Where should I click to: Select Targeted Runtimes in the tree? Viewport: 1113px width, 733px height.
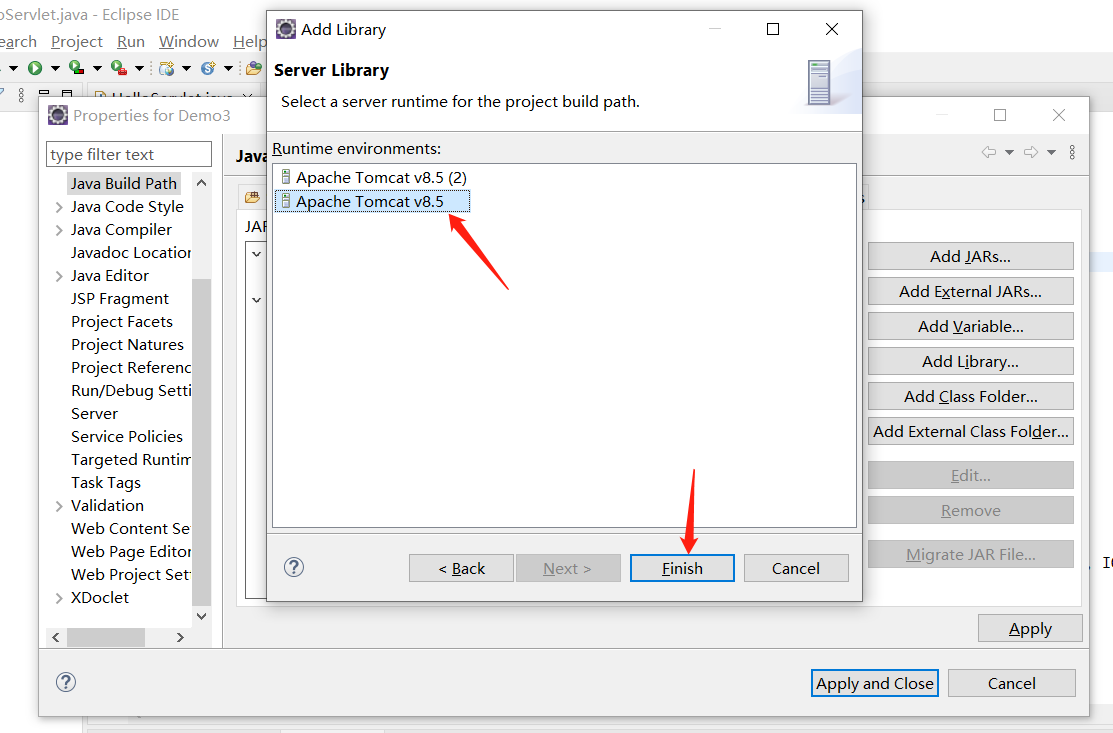click(131, 460)
